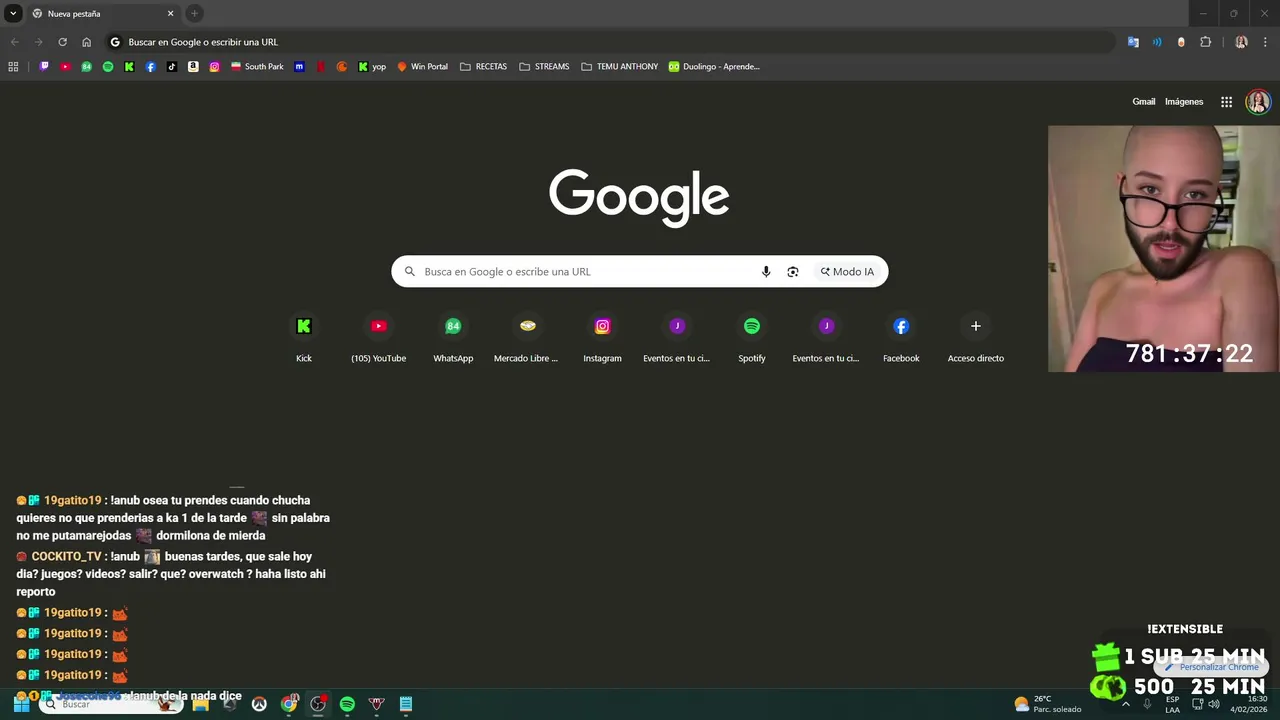1280x720 pixels.
Task: Reload the current page
Action: [62, 42]
